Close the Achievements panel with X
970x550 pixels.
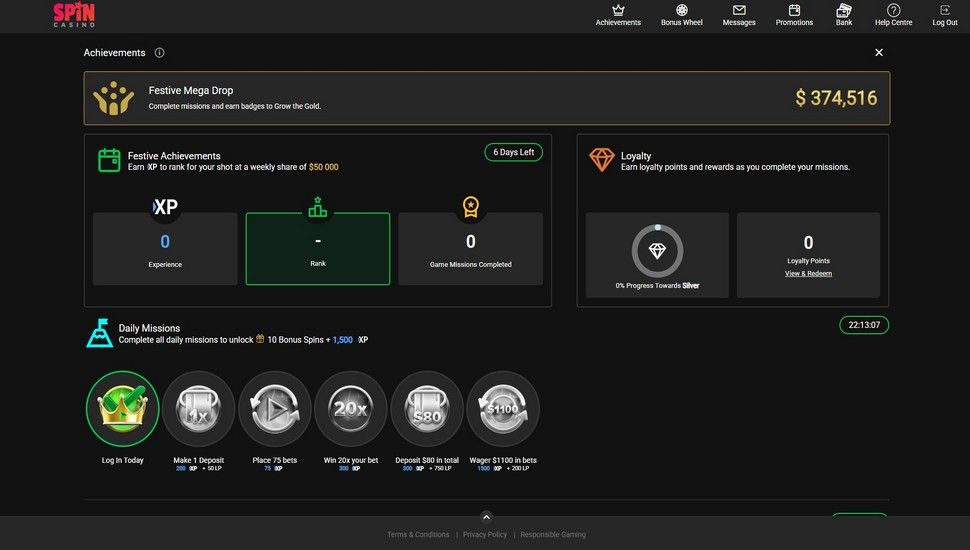click(x=879, y=53)
